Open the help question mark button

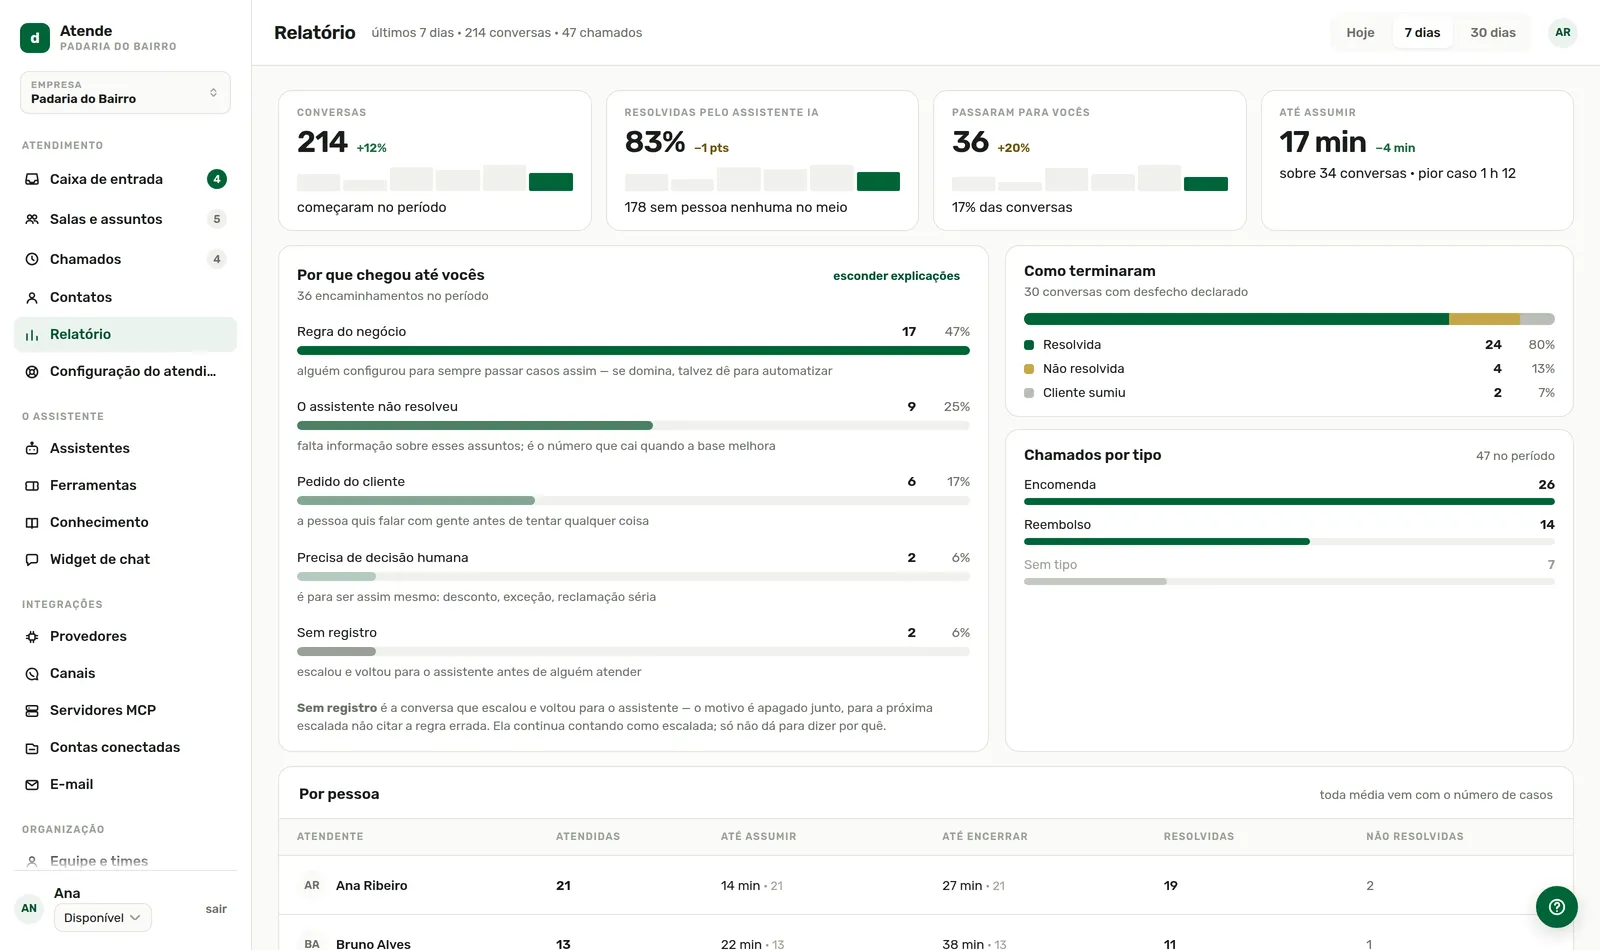pyautogui.click(x=1557, y=907)
